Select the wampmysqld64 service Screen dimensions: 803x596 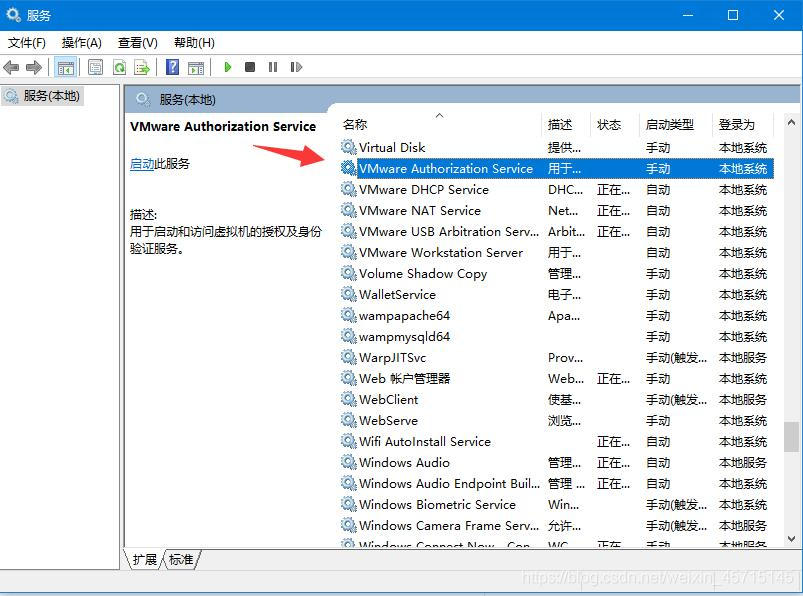[557, 336]
